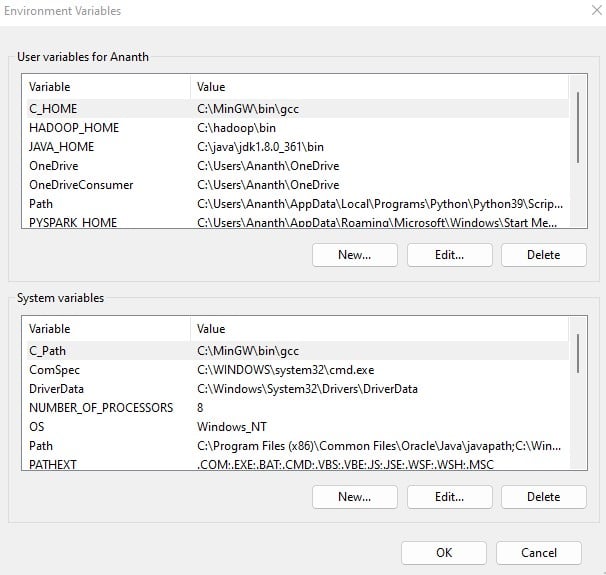
Task: Select the JAVA_HOME user variable
Action: [298, 146]
